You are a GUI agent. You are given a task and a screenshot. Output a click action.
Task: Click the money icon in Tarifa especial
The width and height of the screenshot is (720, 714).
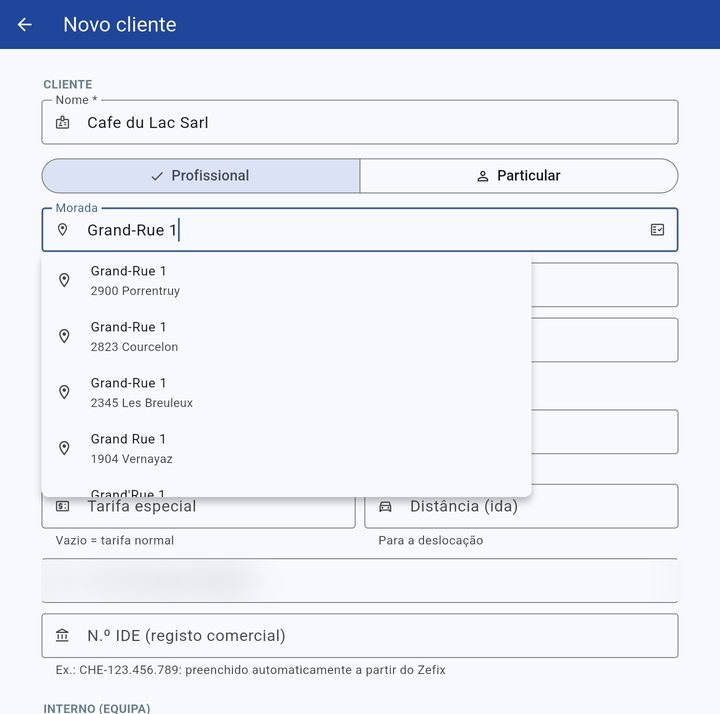62,506
